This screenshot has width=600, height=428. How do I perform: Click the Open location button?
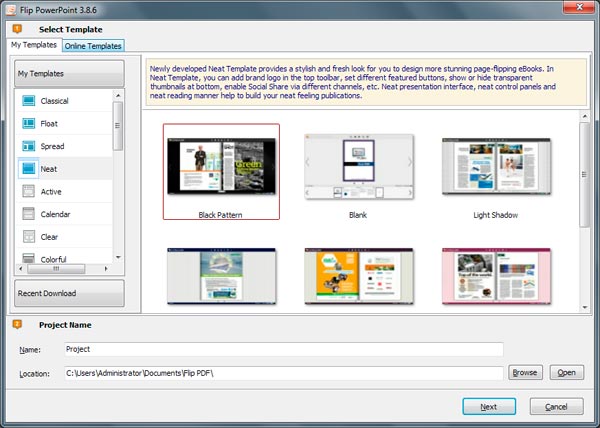567,373
